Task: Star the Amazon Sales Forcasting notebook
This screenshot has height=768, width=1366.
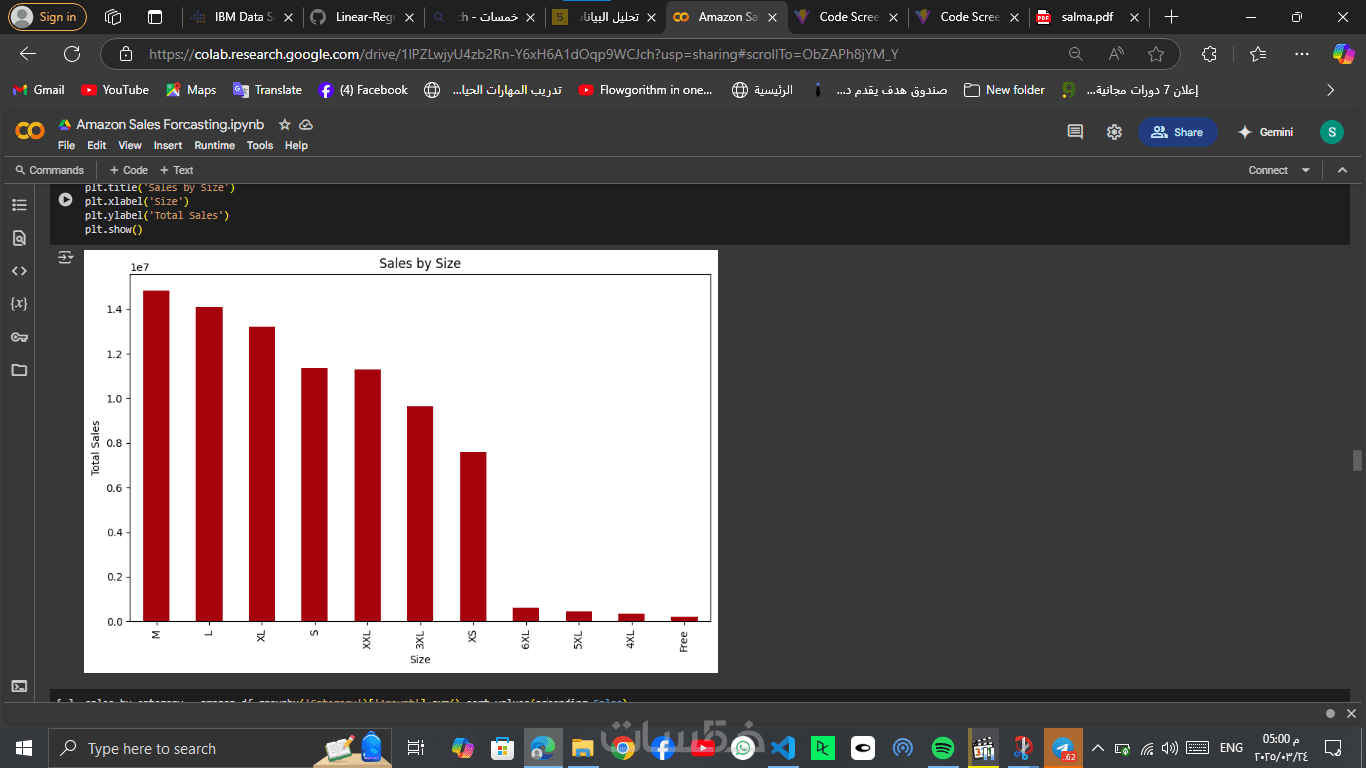Action: (x=285, y=125)
